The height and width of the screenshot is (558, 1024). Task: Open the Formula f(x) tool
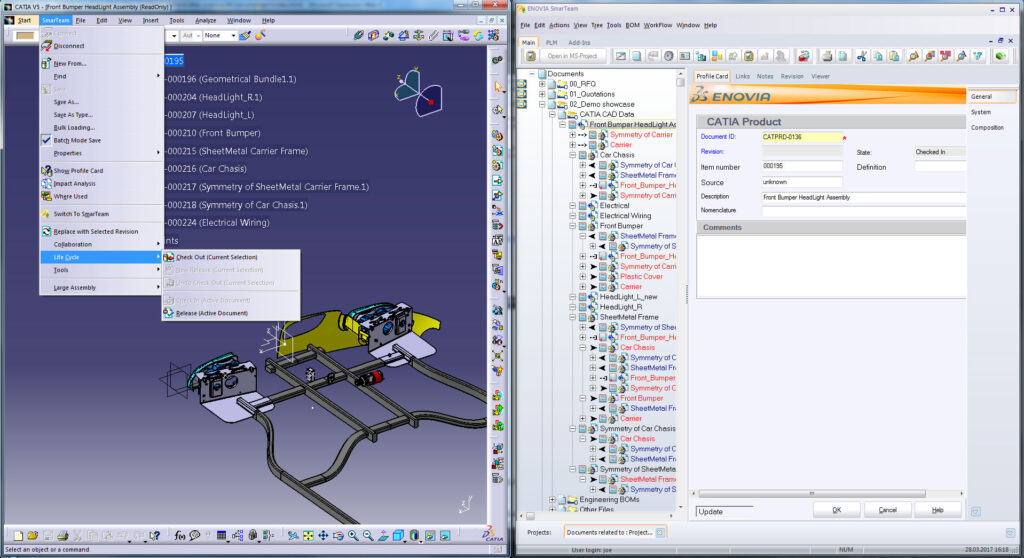(180, 536)
